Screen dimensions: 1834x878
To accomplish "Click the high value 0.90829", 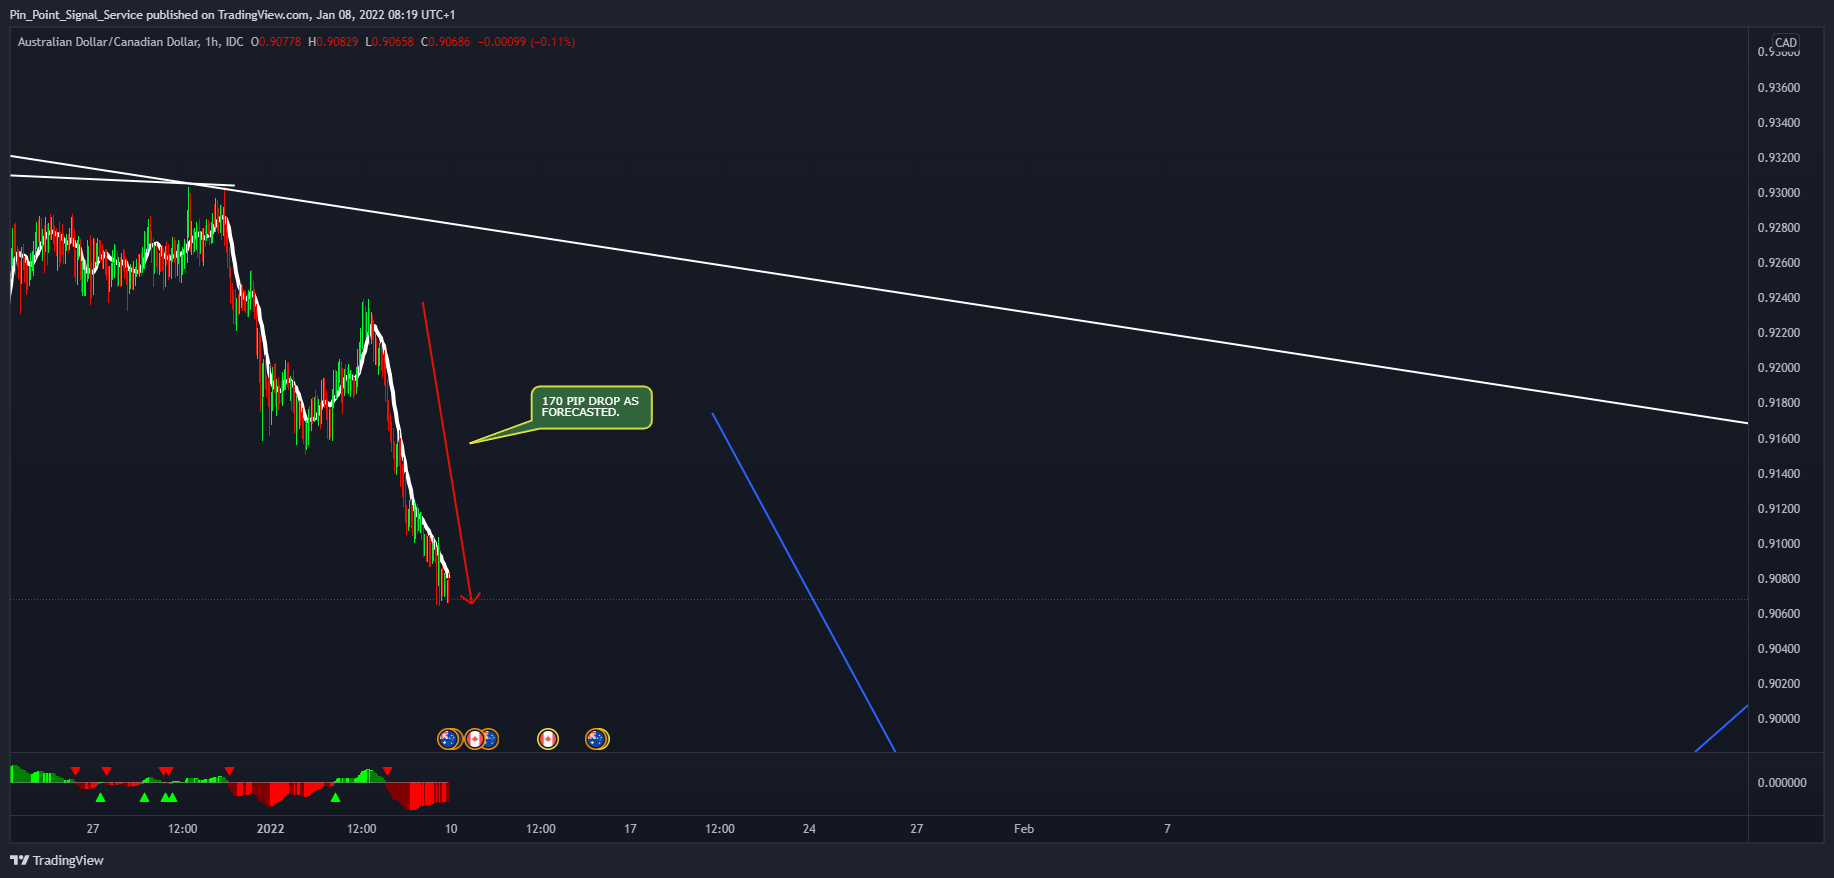I will pyautogui.click(x=336, y=42).
